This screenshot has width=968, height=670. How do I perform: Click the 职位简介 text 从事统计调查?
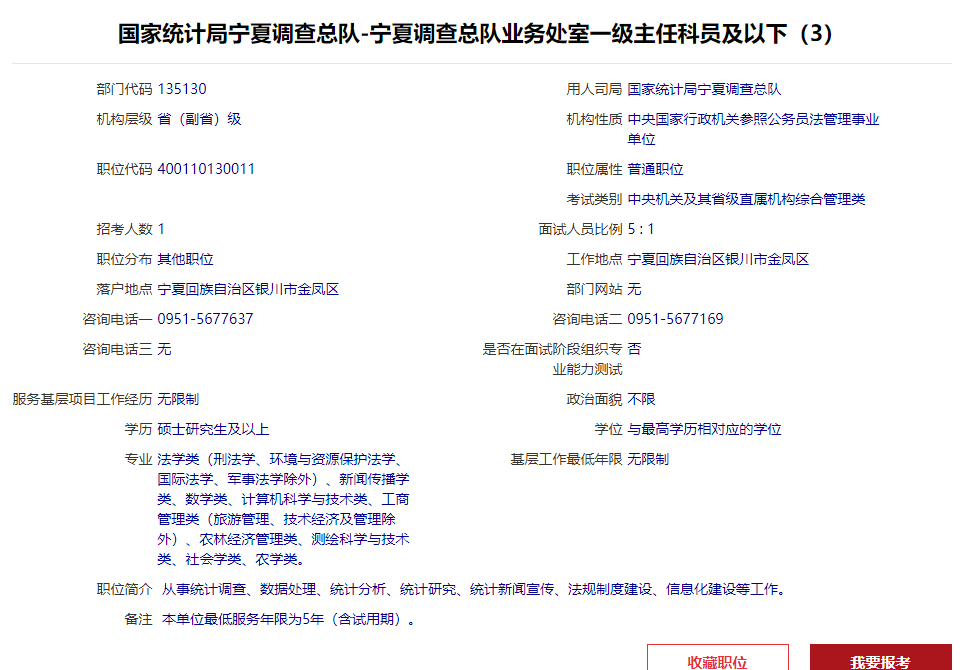475,590
